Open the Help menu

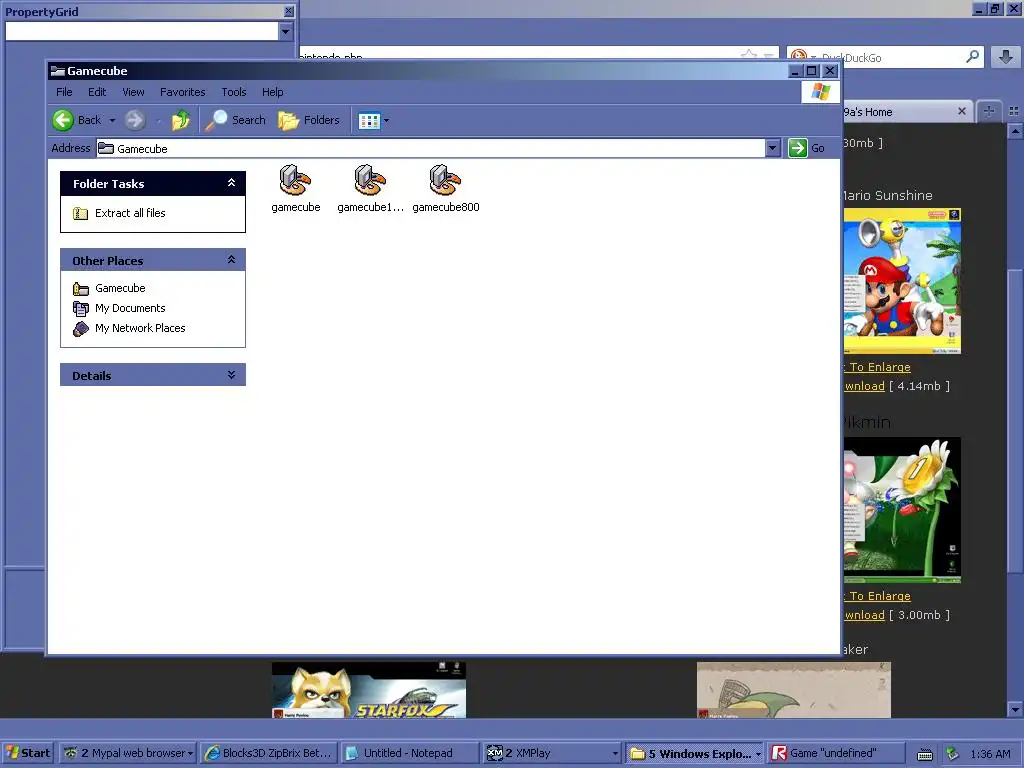coord(272,92)
